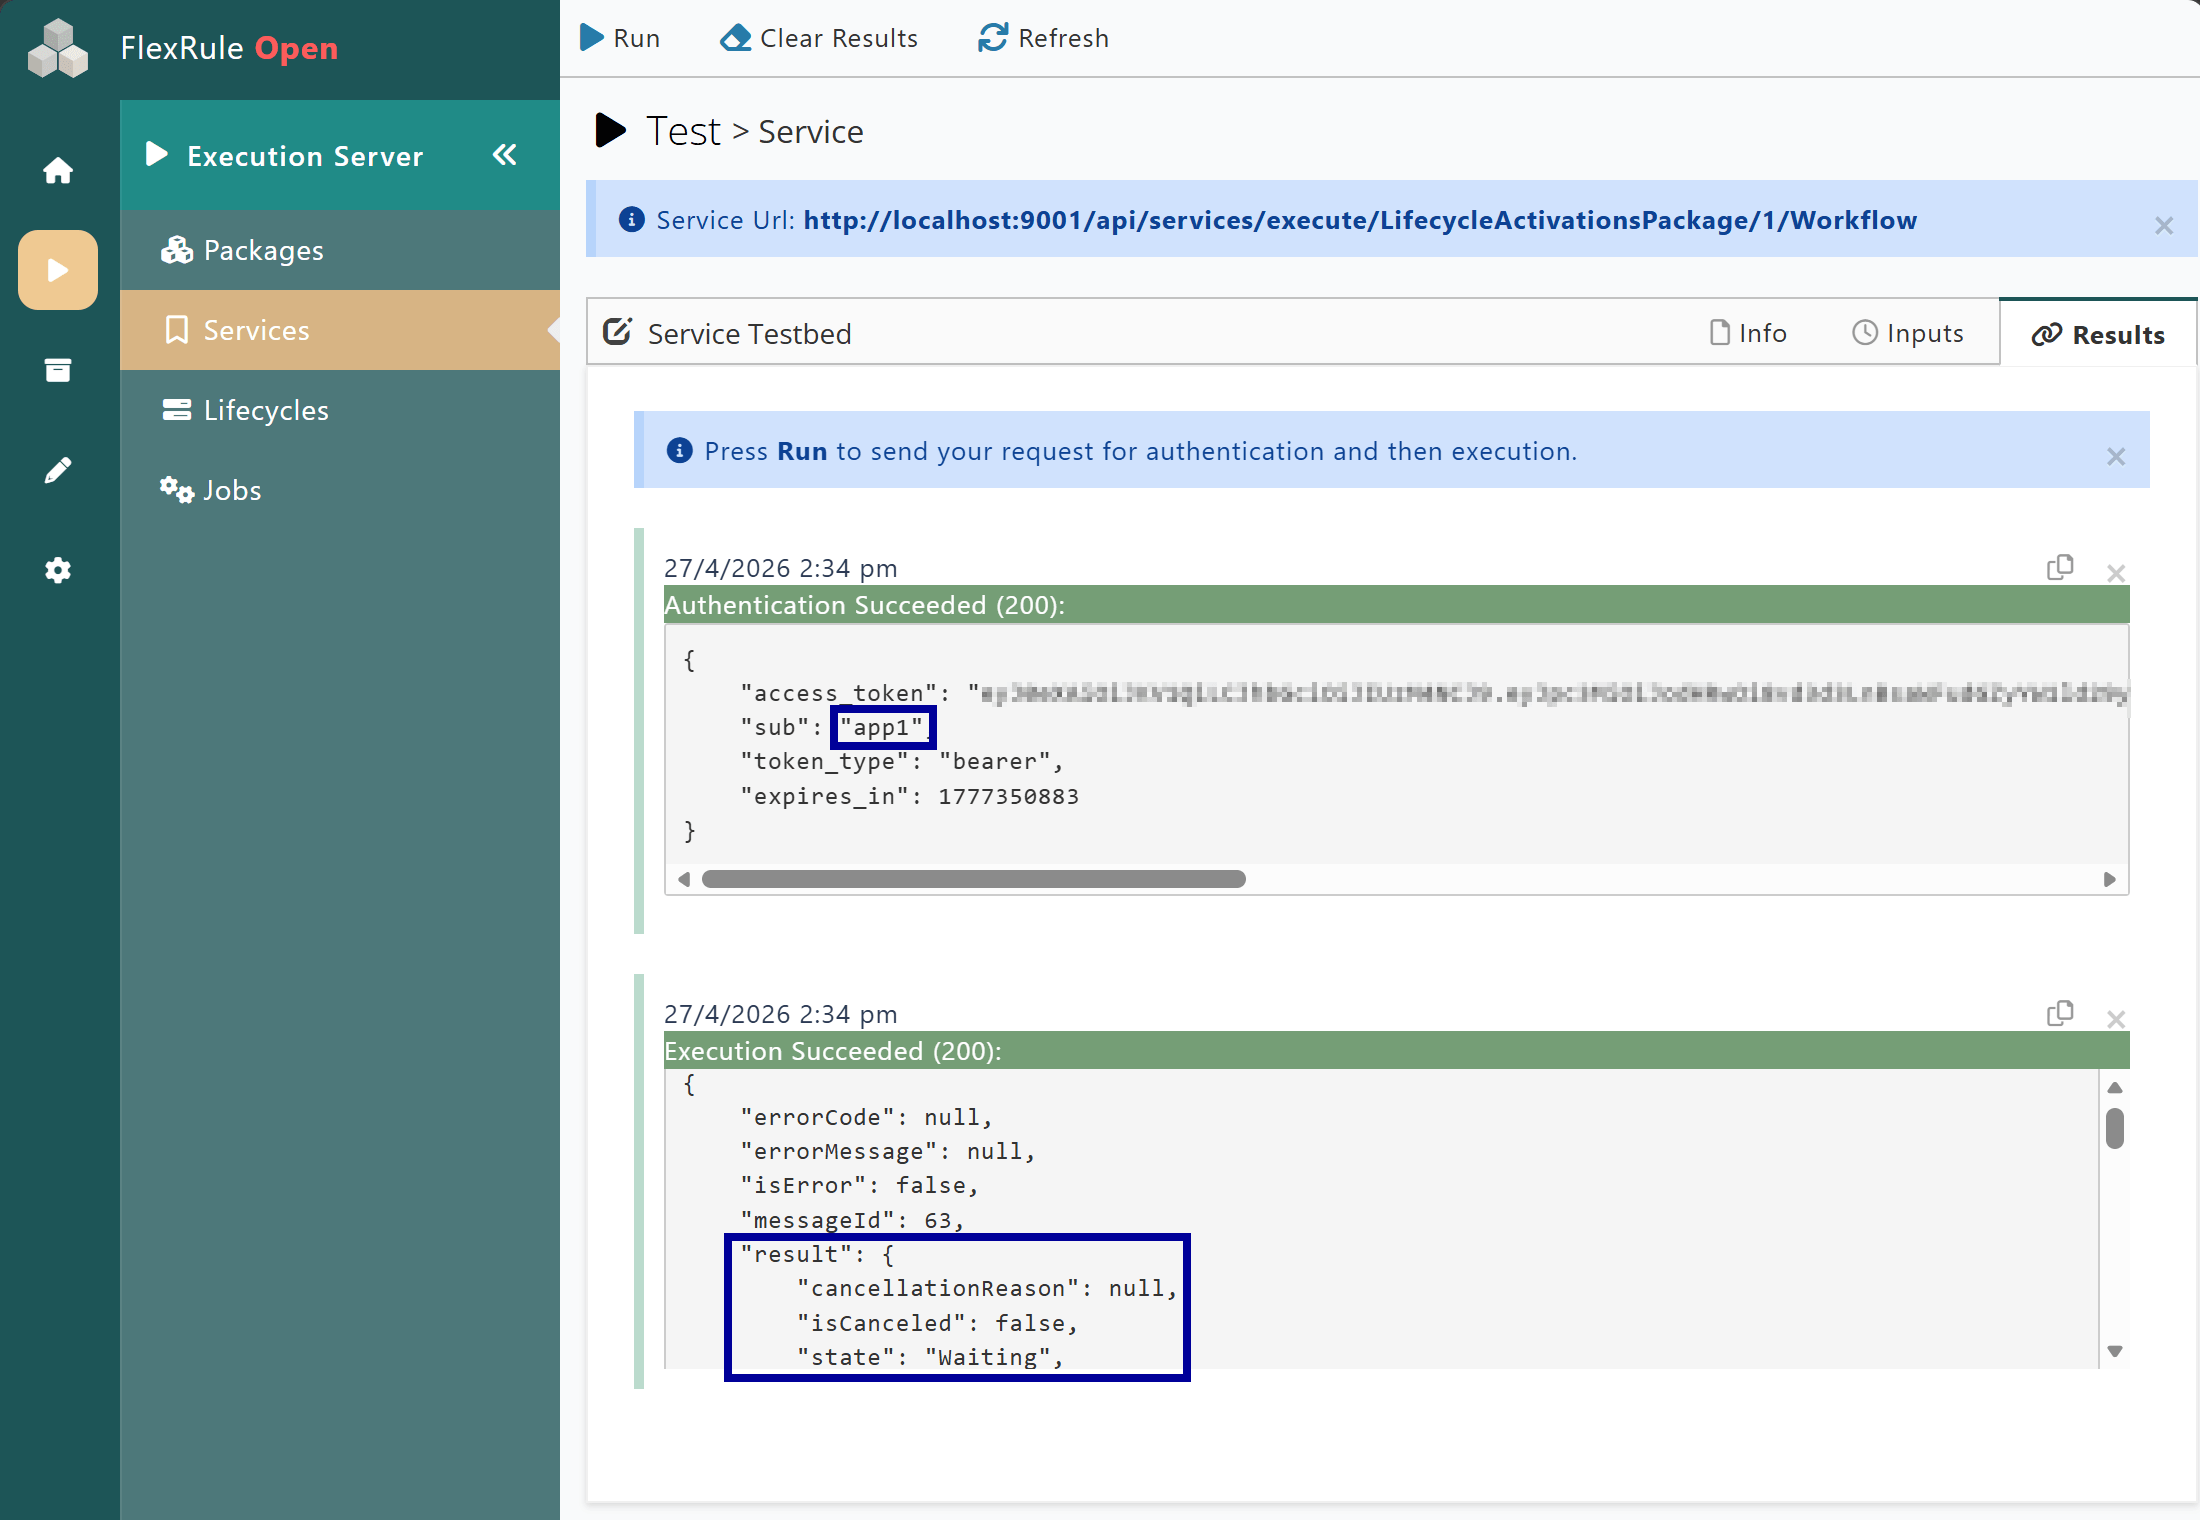Click left arrow of authentication horizontal scrollbar
2200x1520 pixels.
pos(684,879)
